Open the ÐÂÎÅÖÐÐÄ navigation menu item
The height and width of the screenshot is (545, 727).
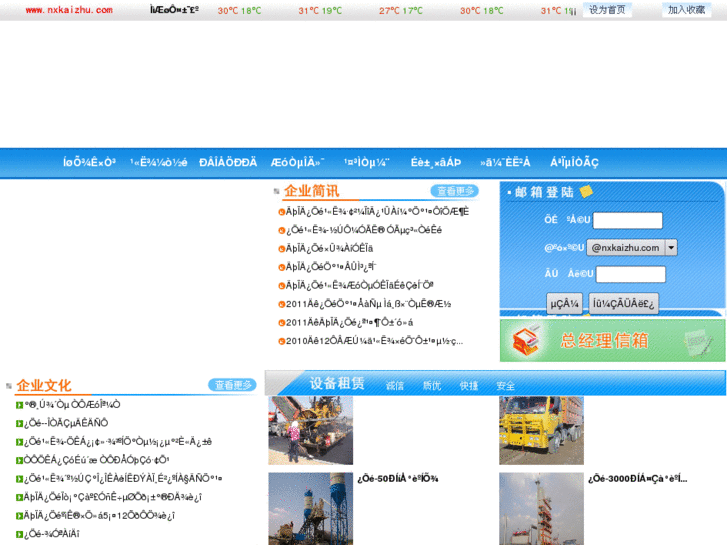(x=228, y=162)
